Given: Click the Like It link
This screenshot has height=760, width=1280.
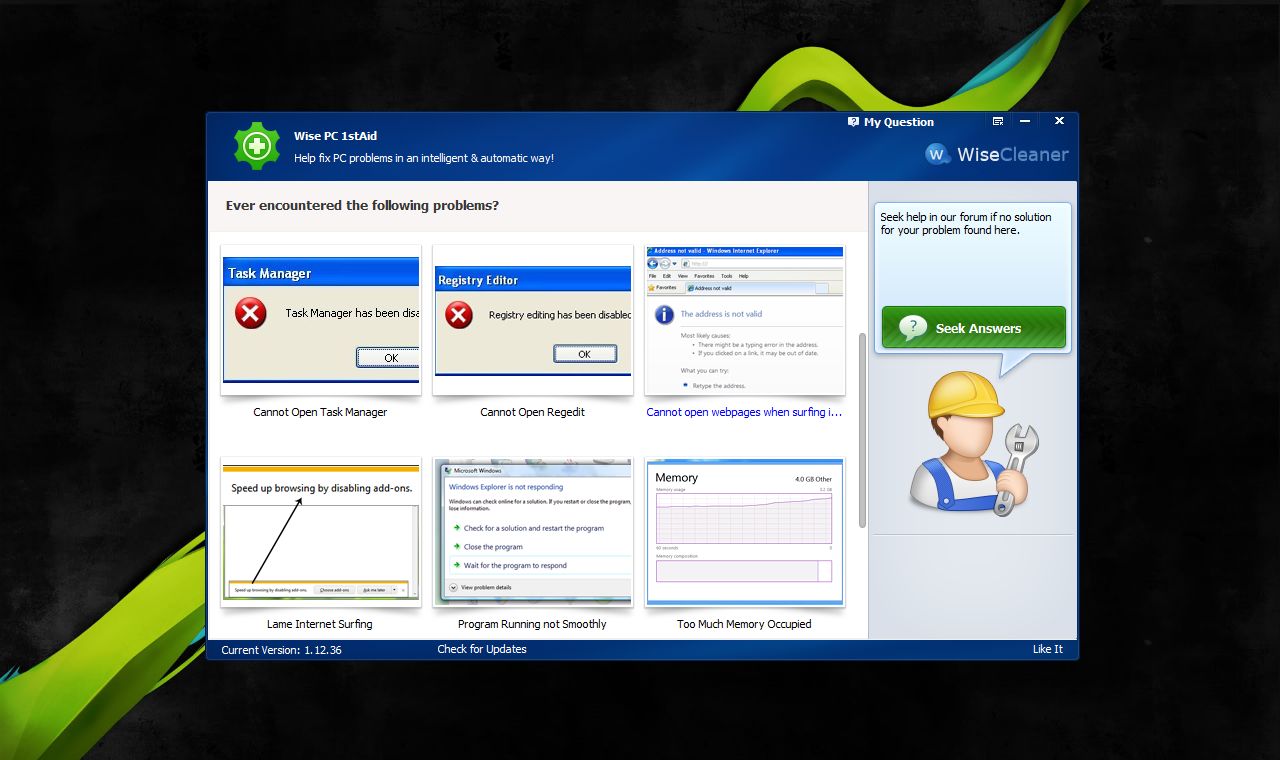Looking at the screenshot, I should click(x=1047, y=649).
